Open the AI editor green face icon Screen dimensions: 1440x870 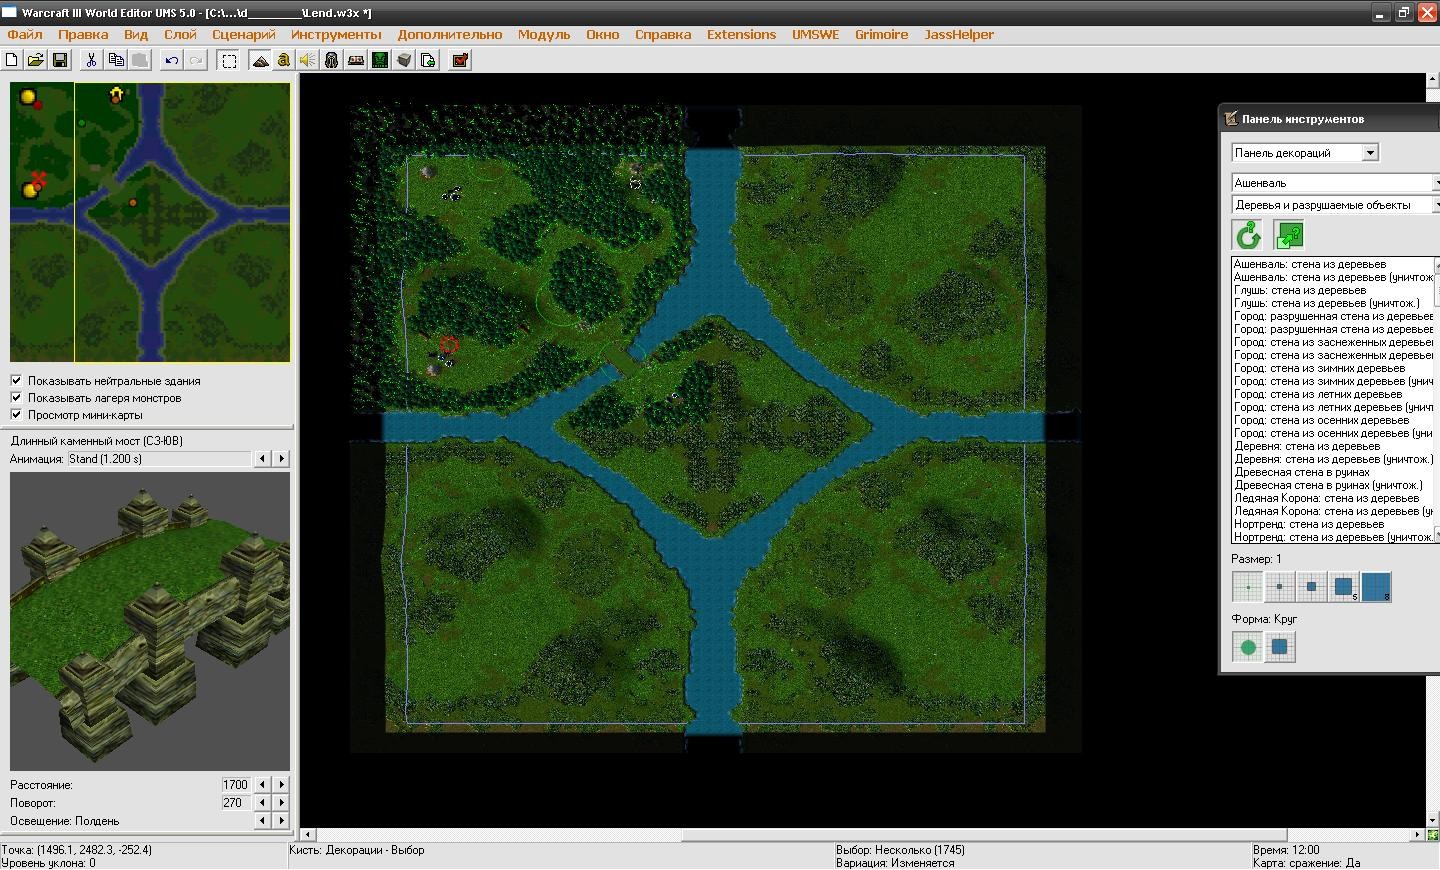coord(380,60)
